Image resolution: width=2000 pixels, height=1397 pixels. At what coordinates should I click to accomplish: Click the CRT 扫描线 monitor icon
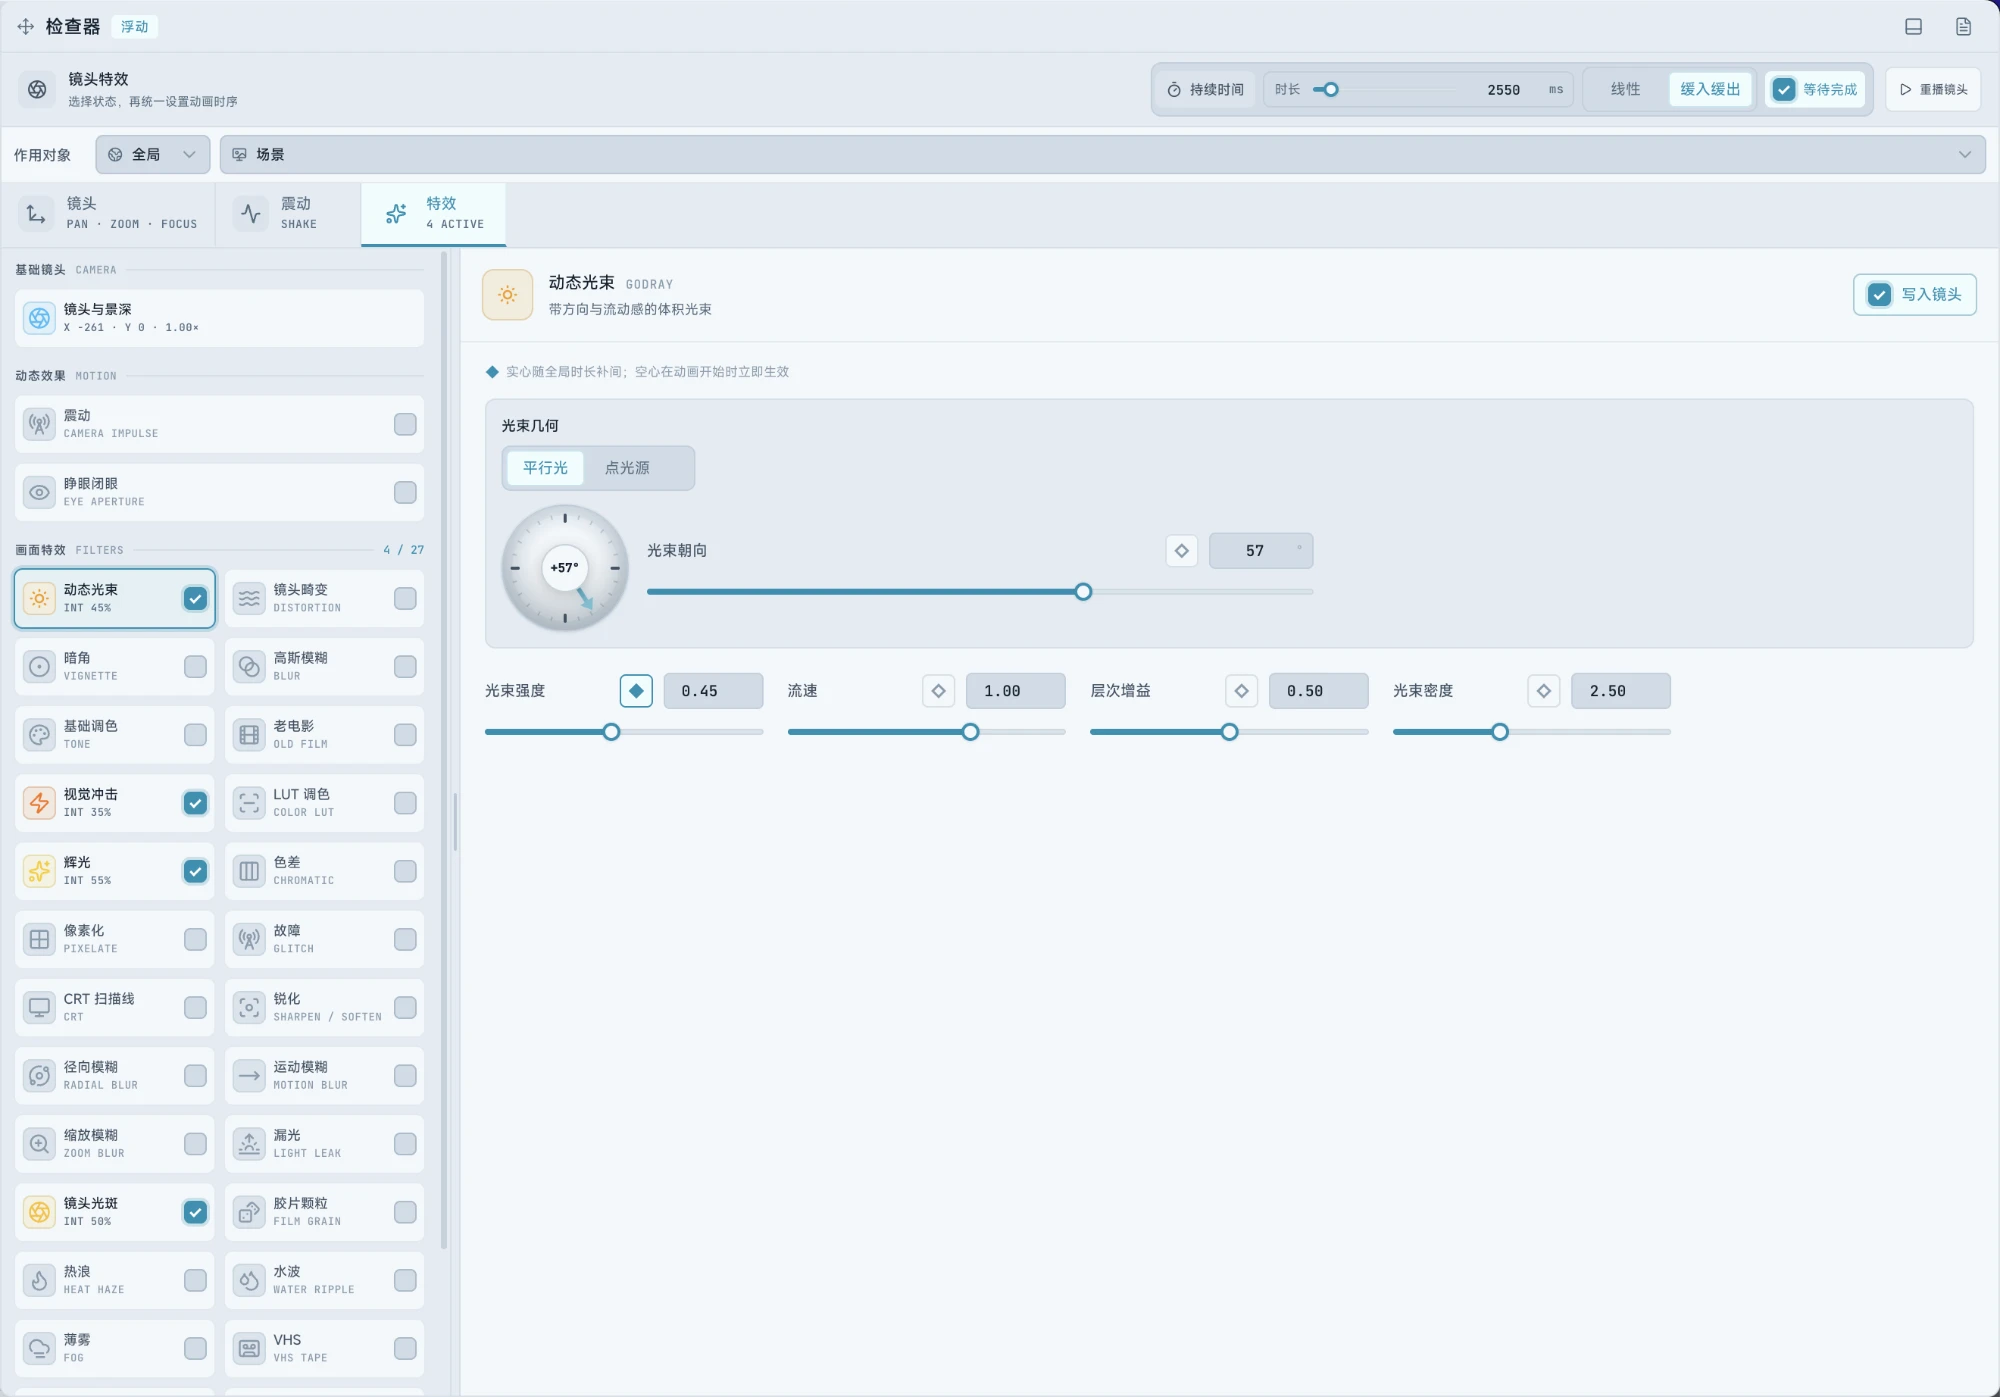[x=39, y=1007]
